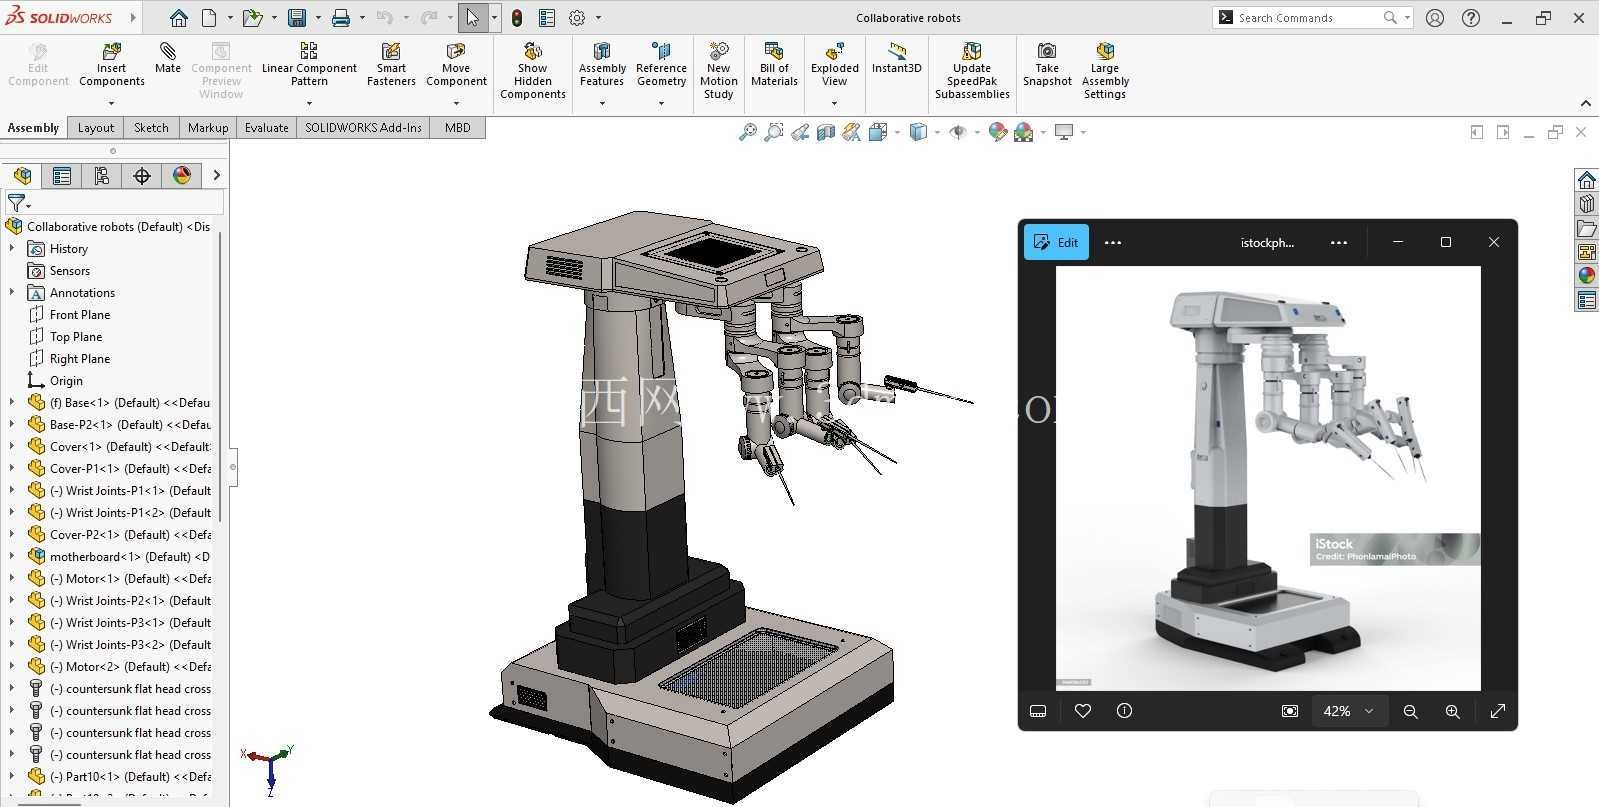Viewport: 1599px width, 807px height.
Task: Switch to the Layout tab
Action: coord(96,128)
